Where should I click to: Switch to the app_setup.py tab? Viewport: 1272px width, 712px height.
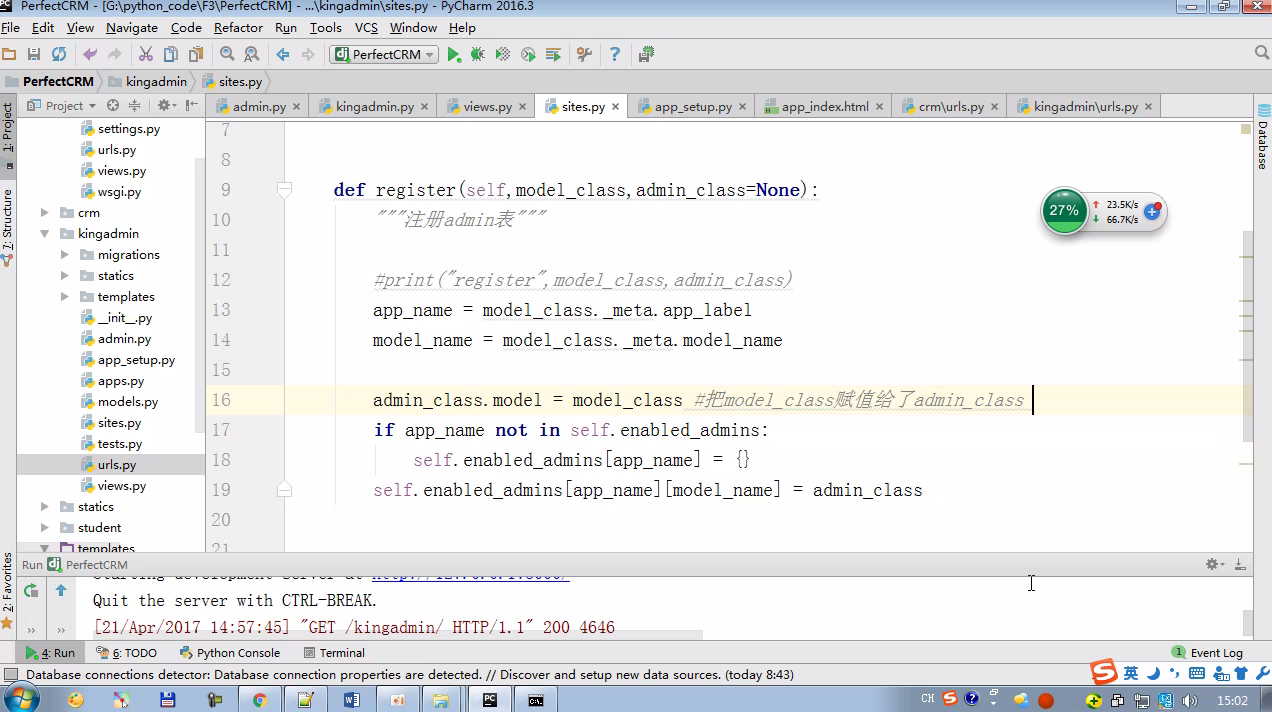point(692,106)
